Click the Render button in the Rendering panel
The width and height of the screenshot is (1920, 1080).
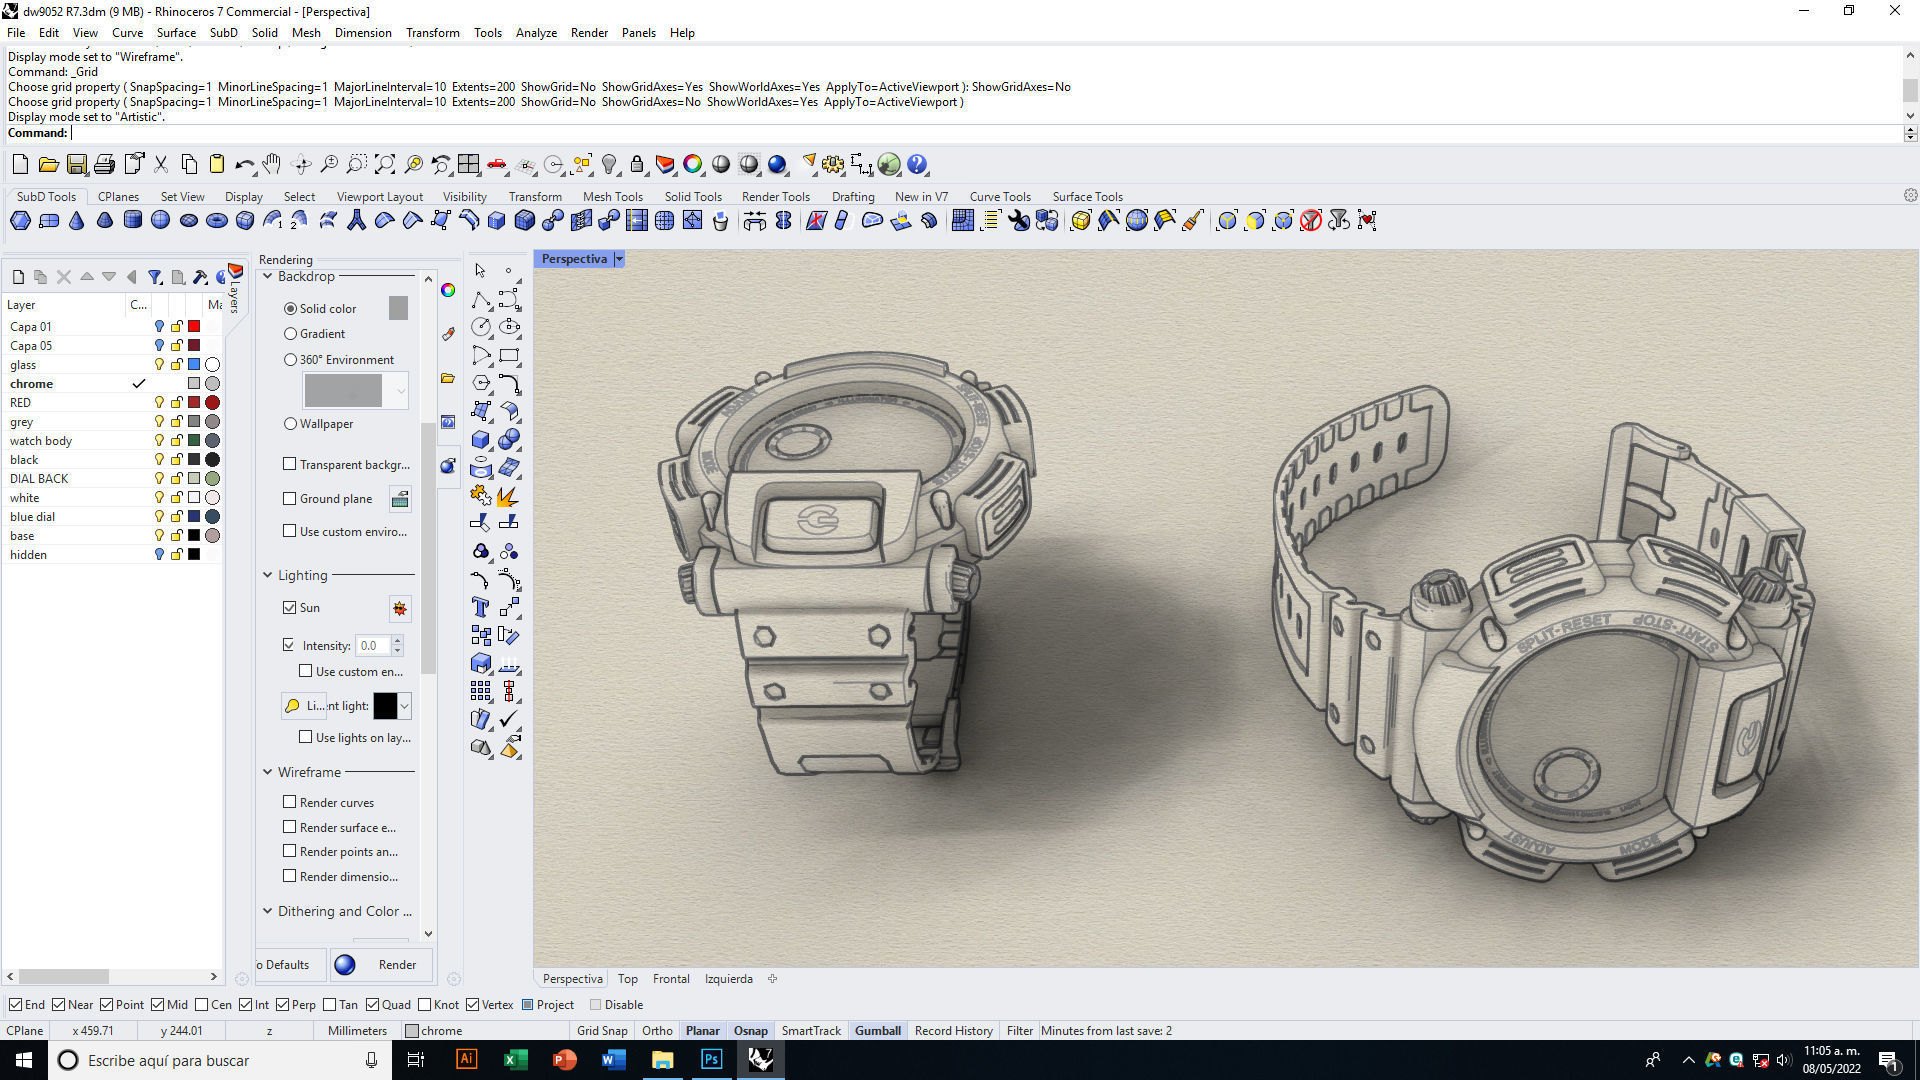[381, 965]
